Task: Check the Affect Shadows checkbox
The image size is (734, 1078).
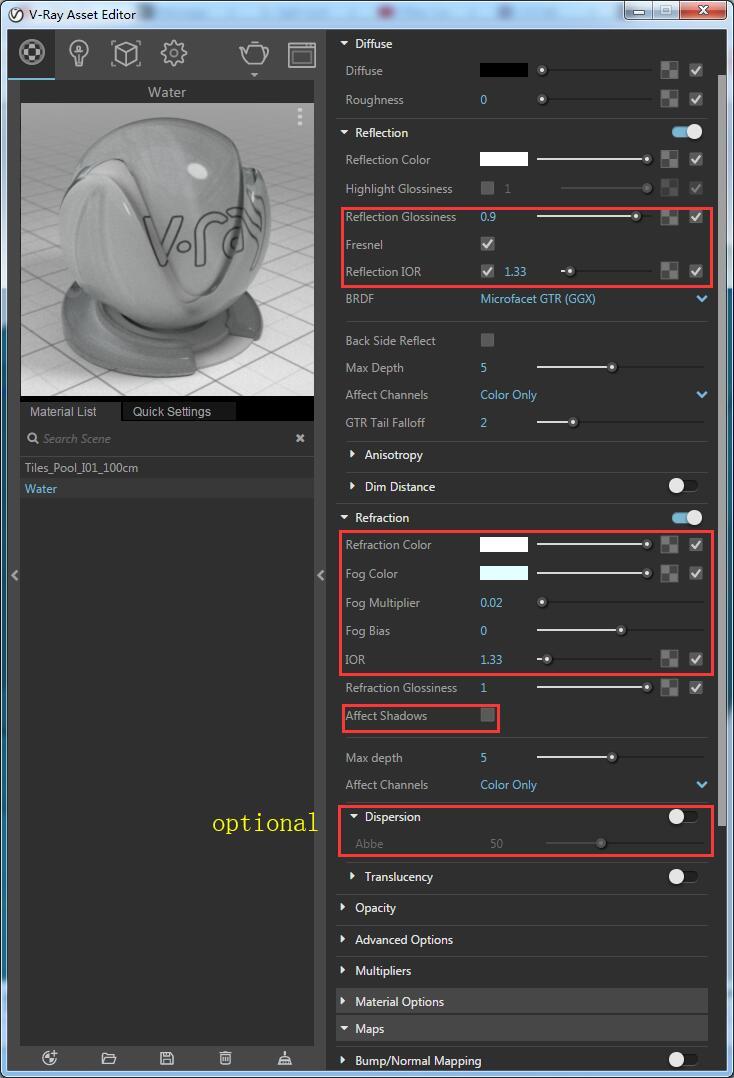Action: [x=487, y=715]
